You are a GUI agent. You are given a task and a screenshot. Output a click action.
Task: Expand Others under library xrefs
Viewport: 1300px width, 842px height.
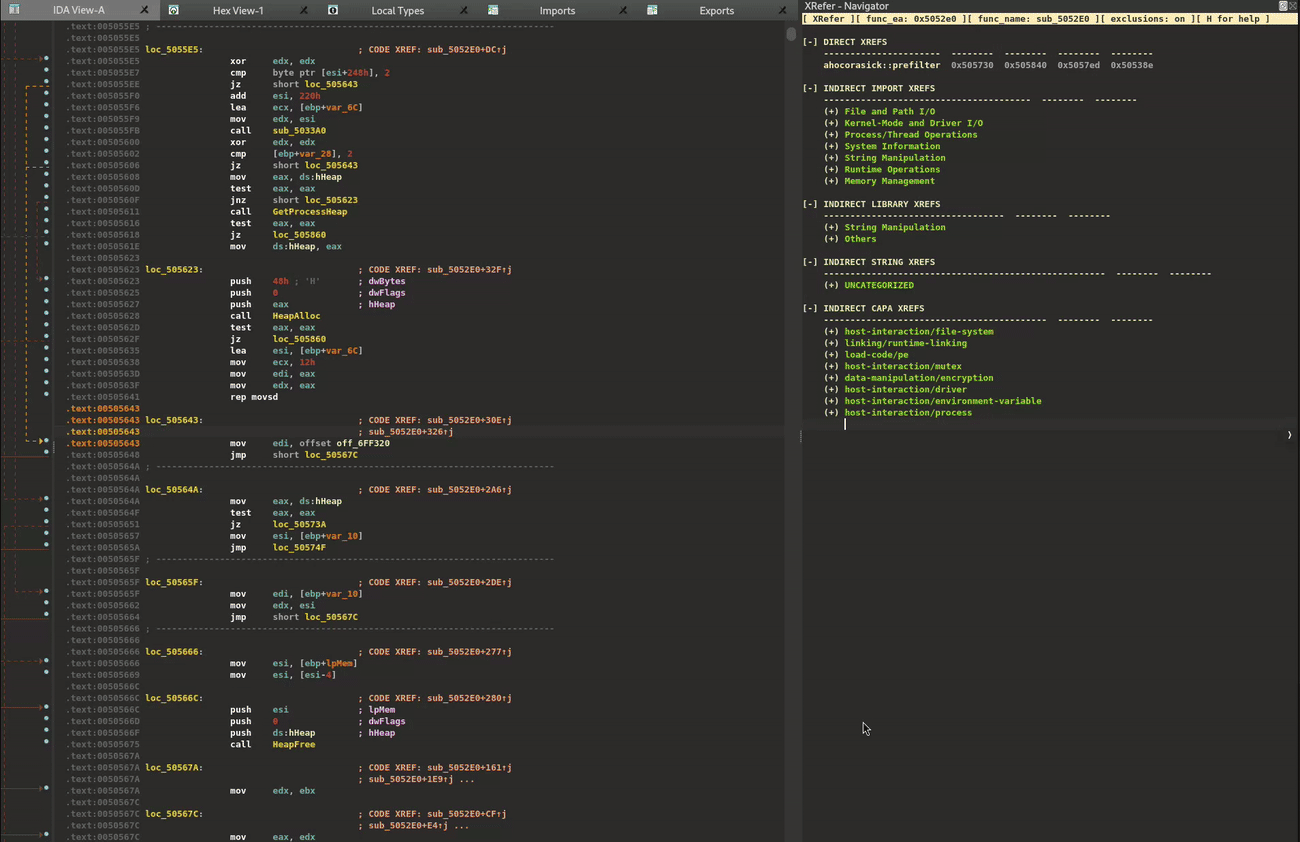pos(831,239)
